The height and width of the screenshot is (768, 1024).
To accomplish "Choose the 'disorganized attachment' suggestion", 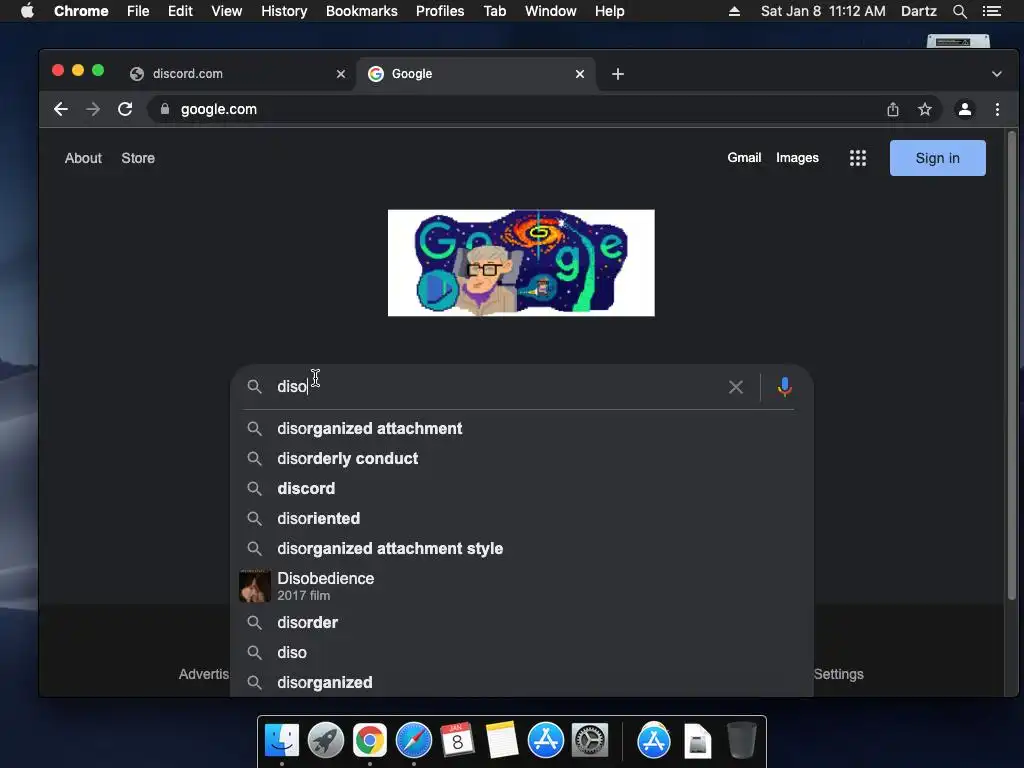I will point(522,428).
